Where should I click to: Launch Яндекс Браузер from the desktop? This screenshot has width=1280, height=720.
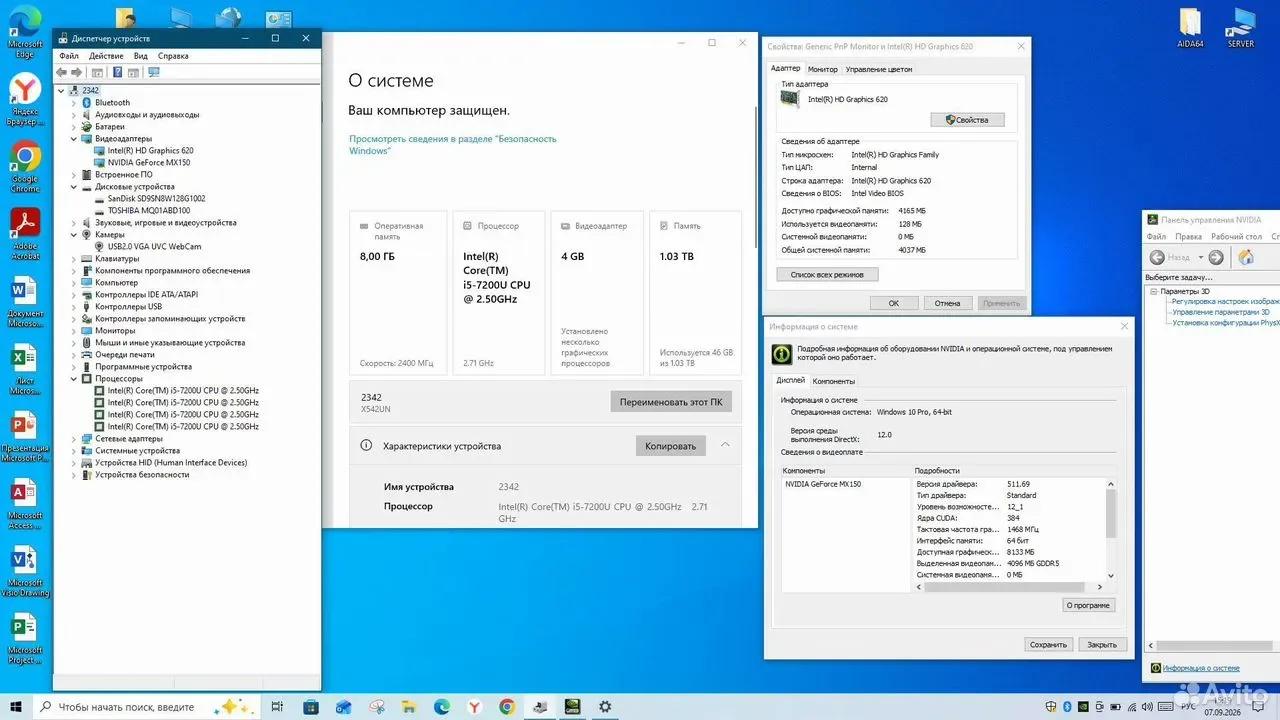pyautogui.click(x=25, y=100)
